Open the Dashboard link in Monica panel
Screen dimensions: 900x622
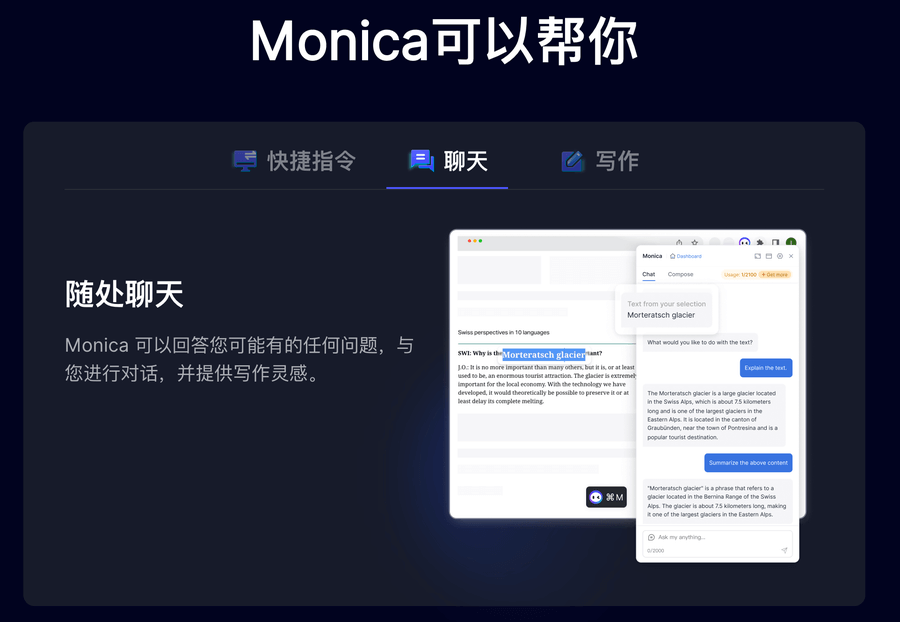[686, 256]
